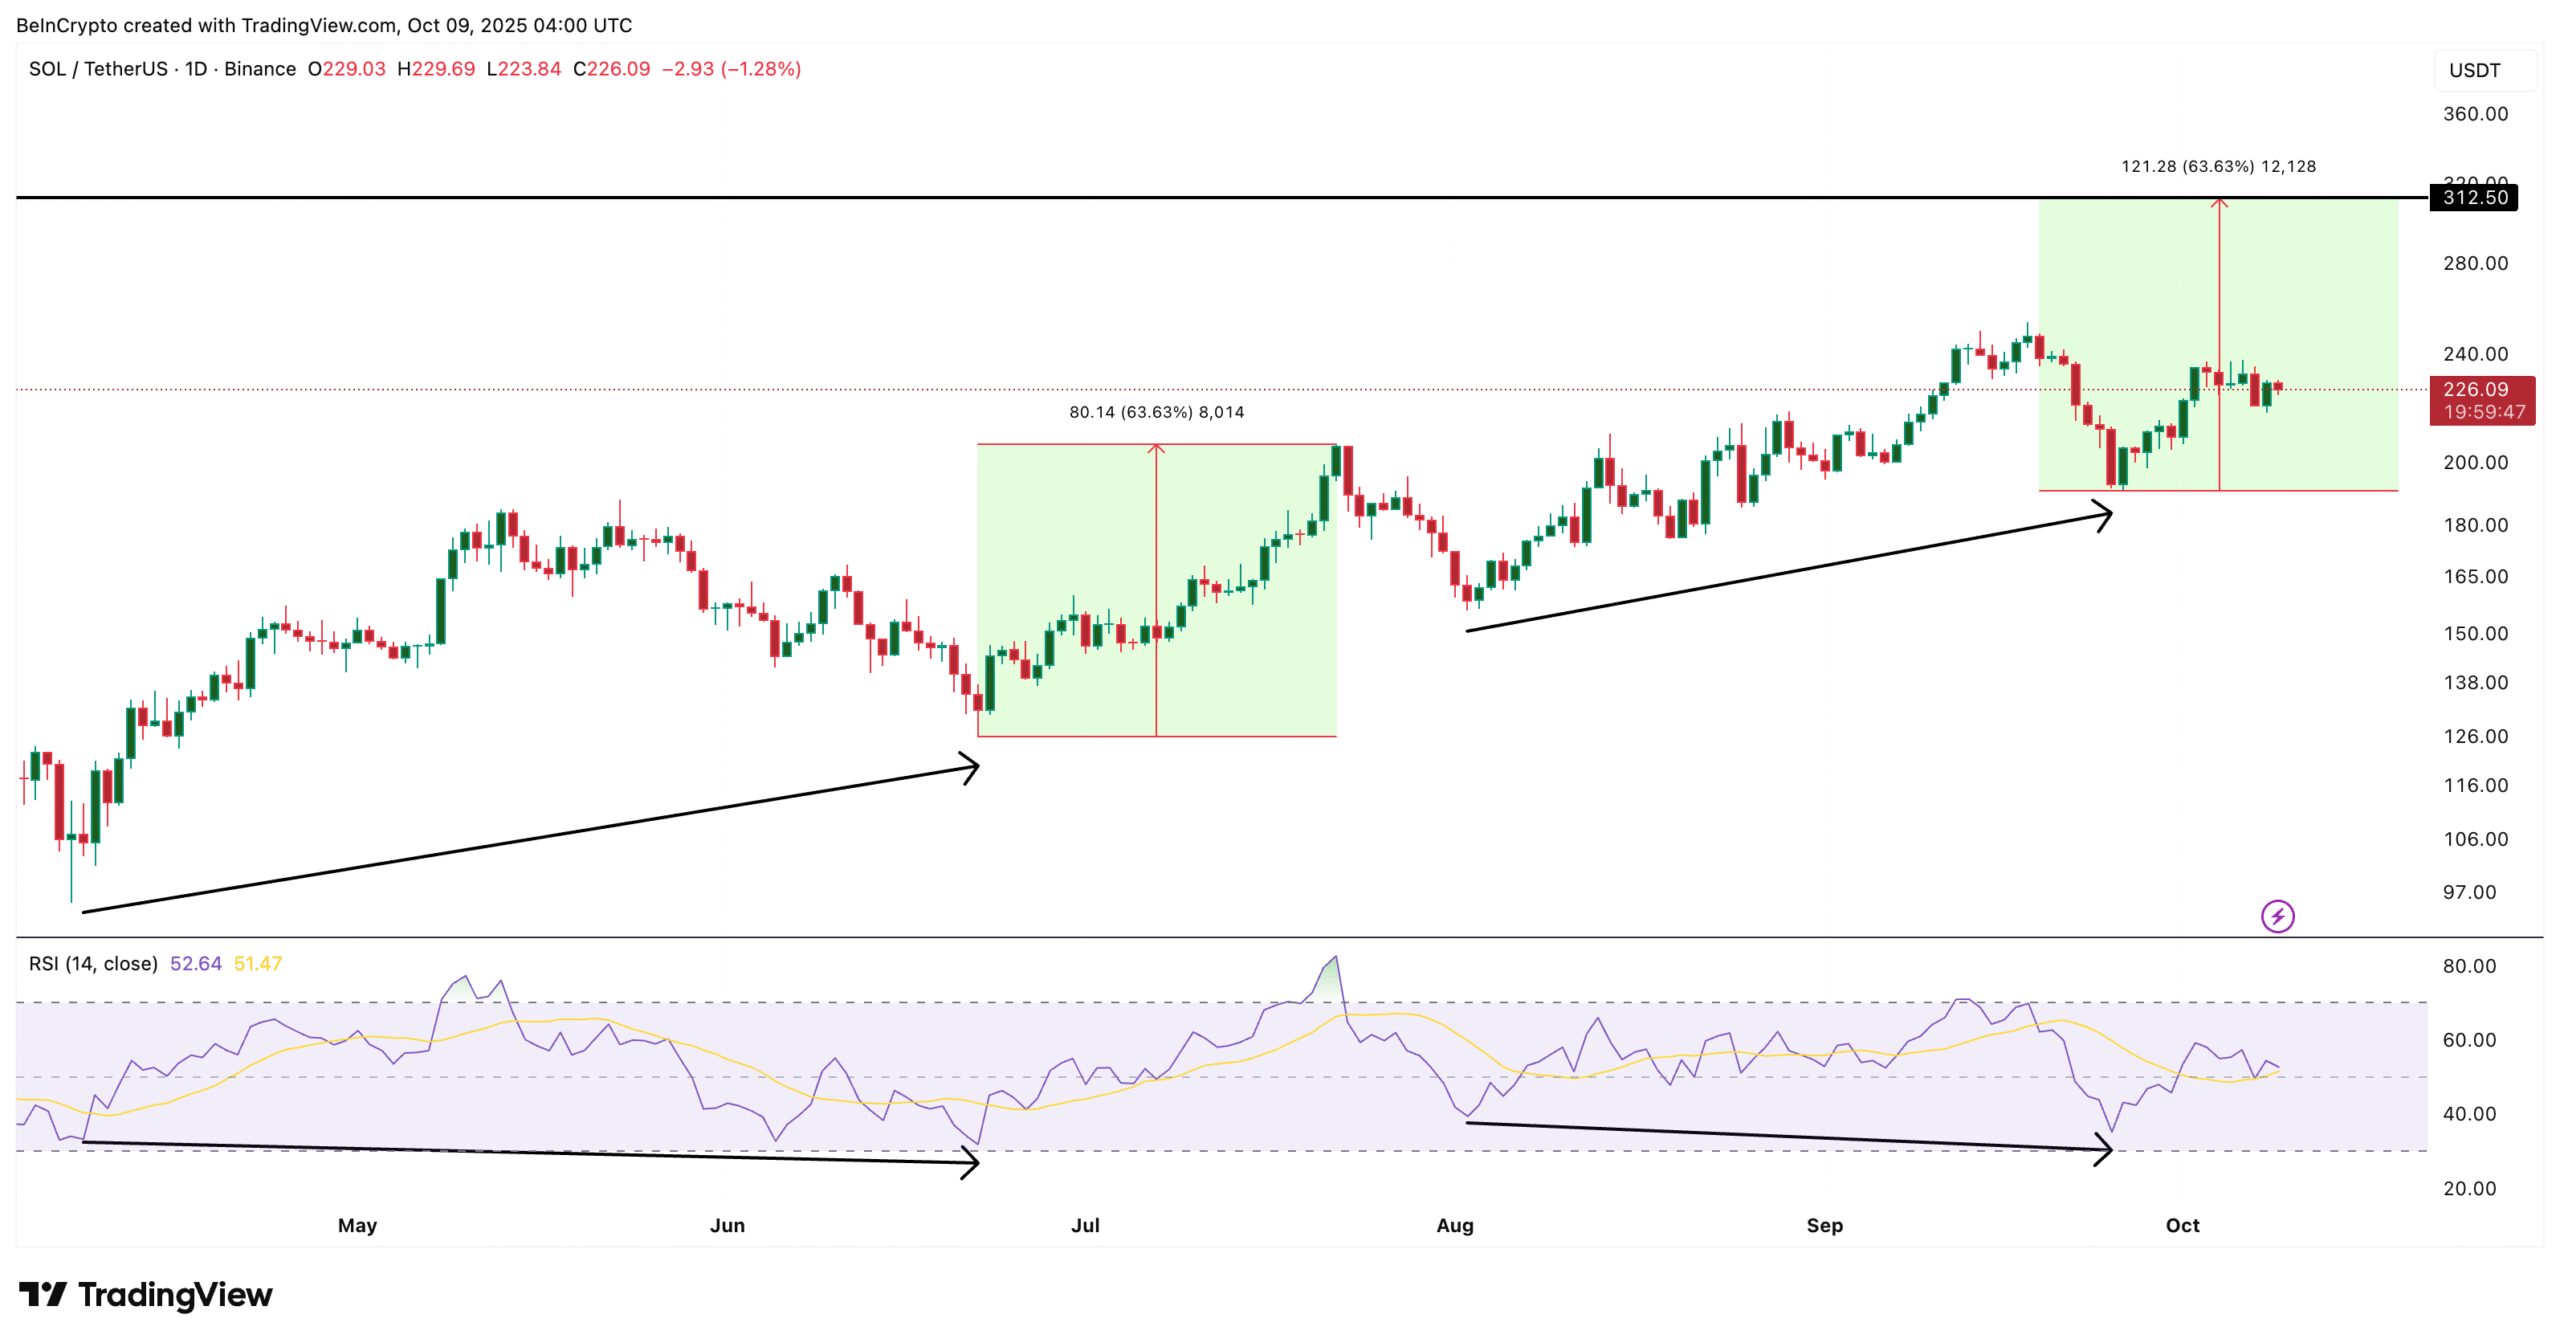Image resolution: width=2560 pixels, height=1343 pixels.
Task: Click the May label on time axis
Action: (357, 1225)
